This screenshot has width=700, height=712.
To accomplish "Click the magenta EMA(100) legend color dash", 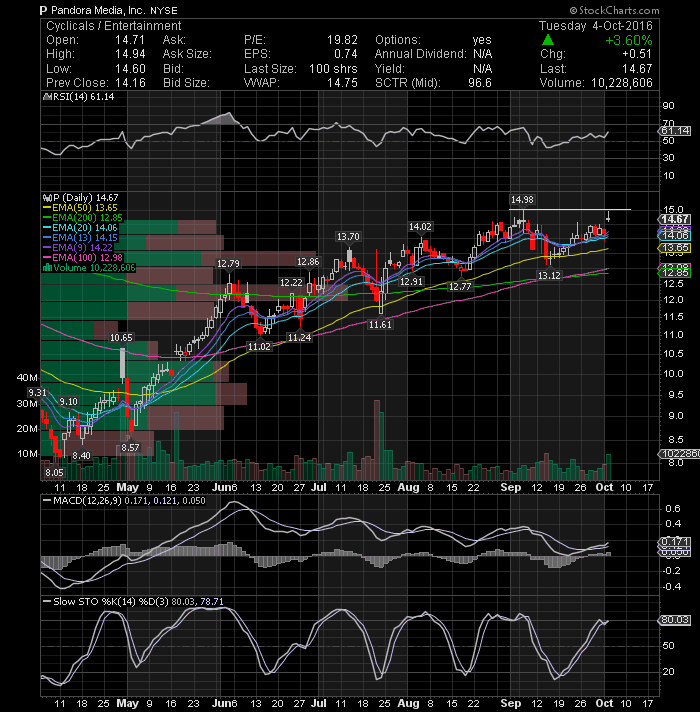I will 47,257.
